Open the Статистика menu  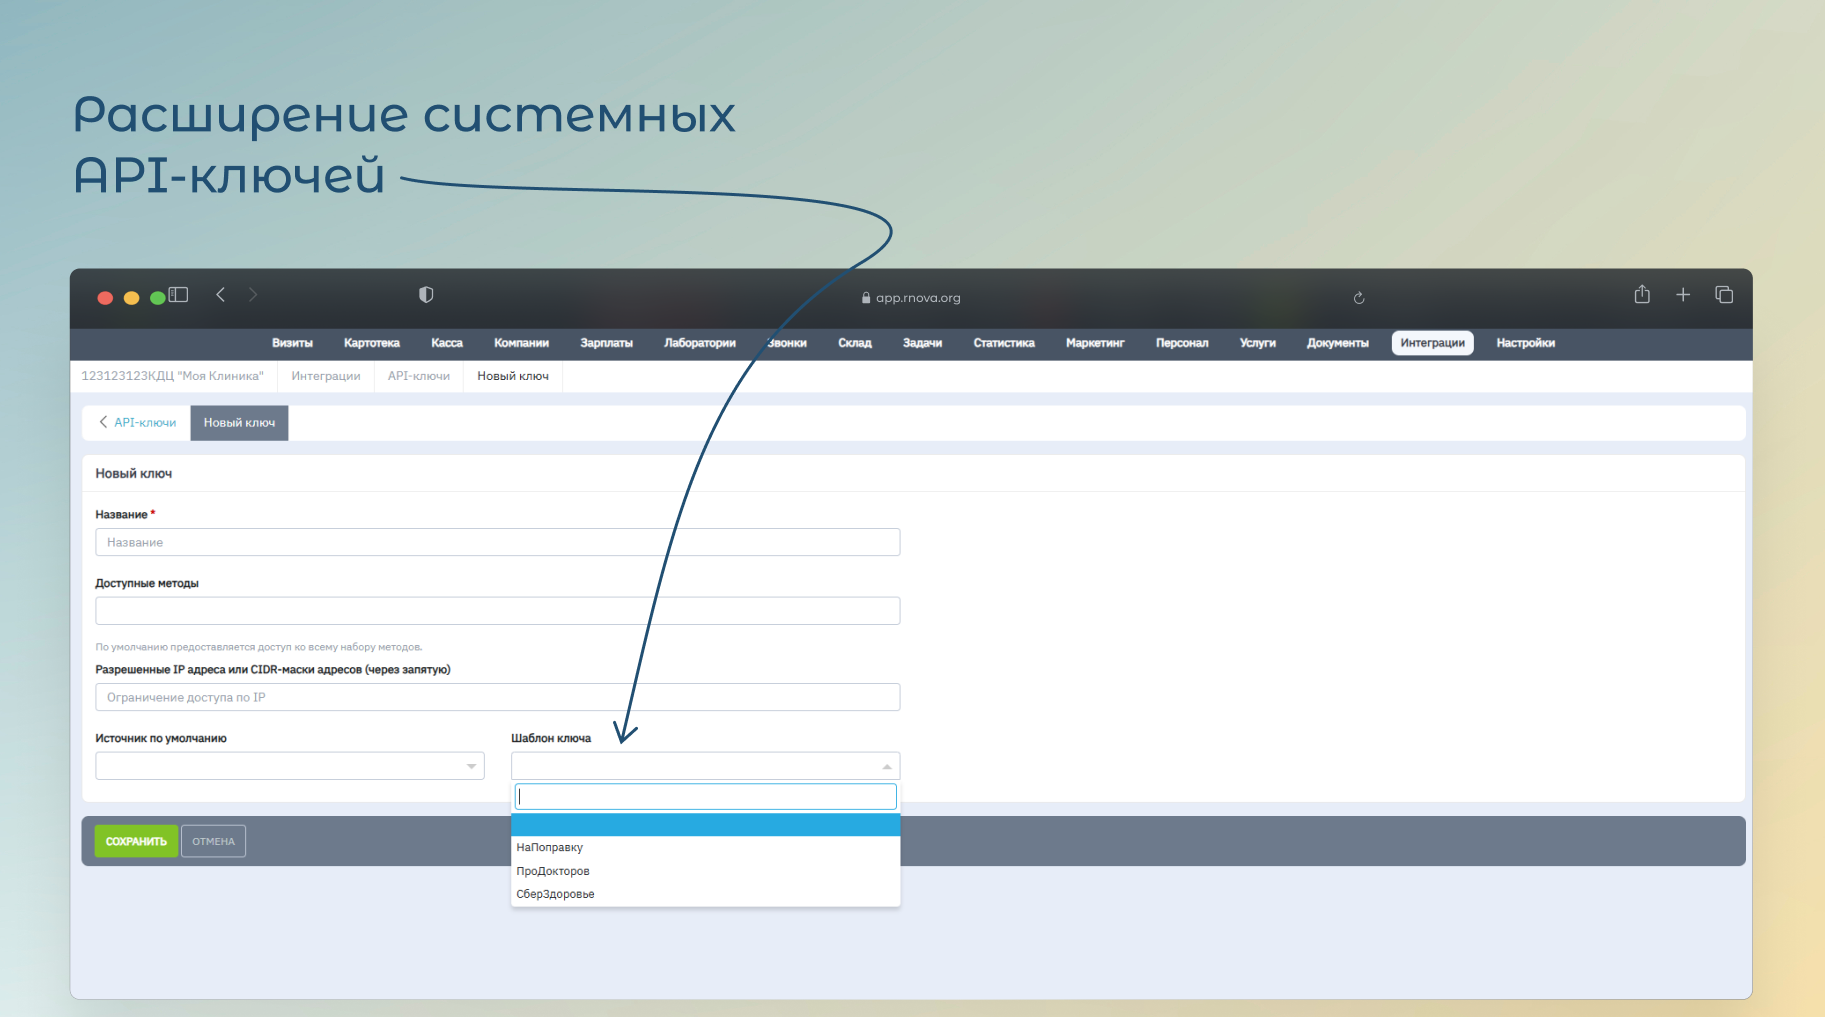click(x=1004, y=343)
